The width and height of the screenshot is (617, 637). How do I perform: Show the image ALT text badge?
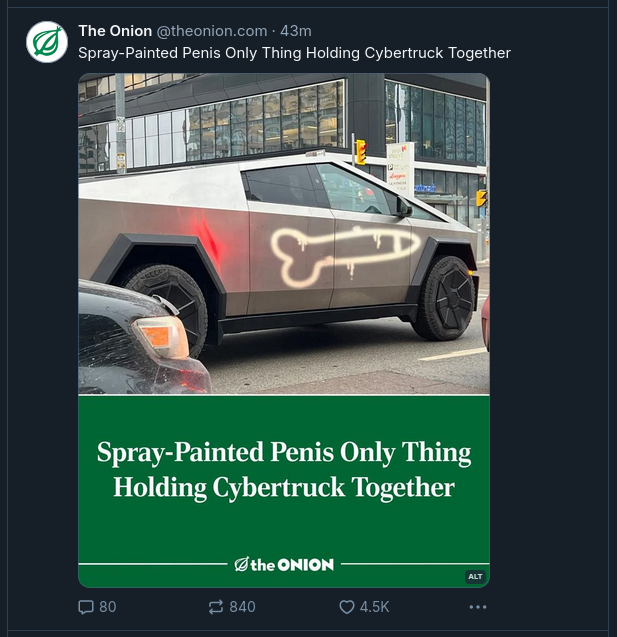pos(475,576)
